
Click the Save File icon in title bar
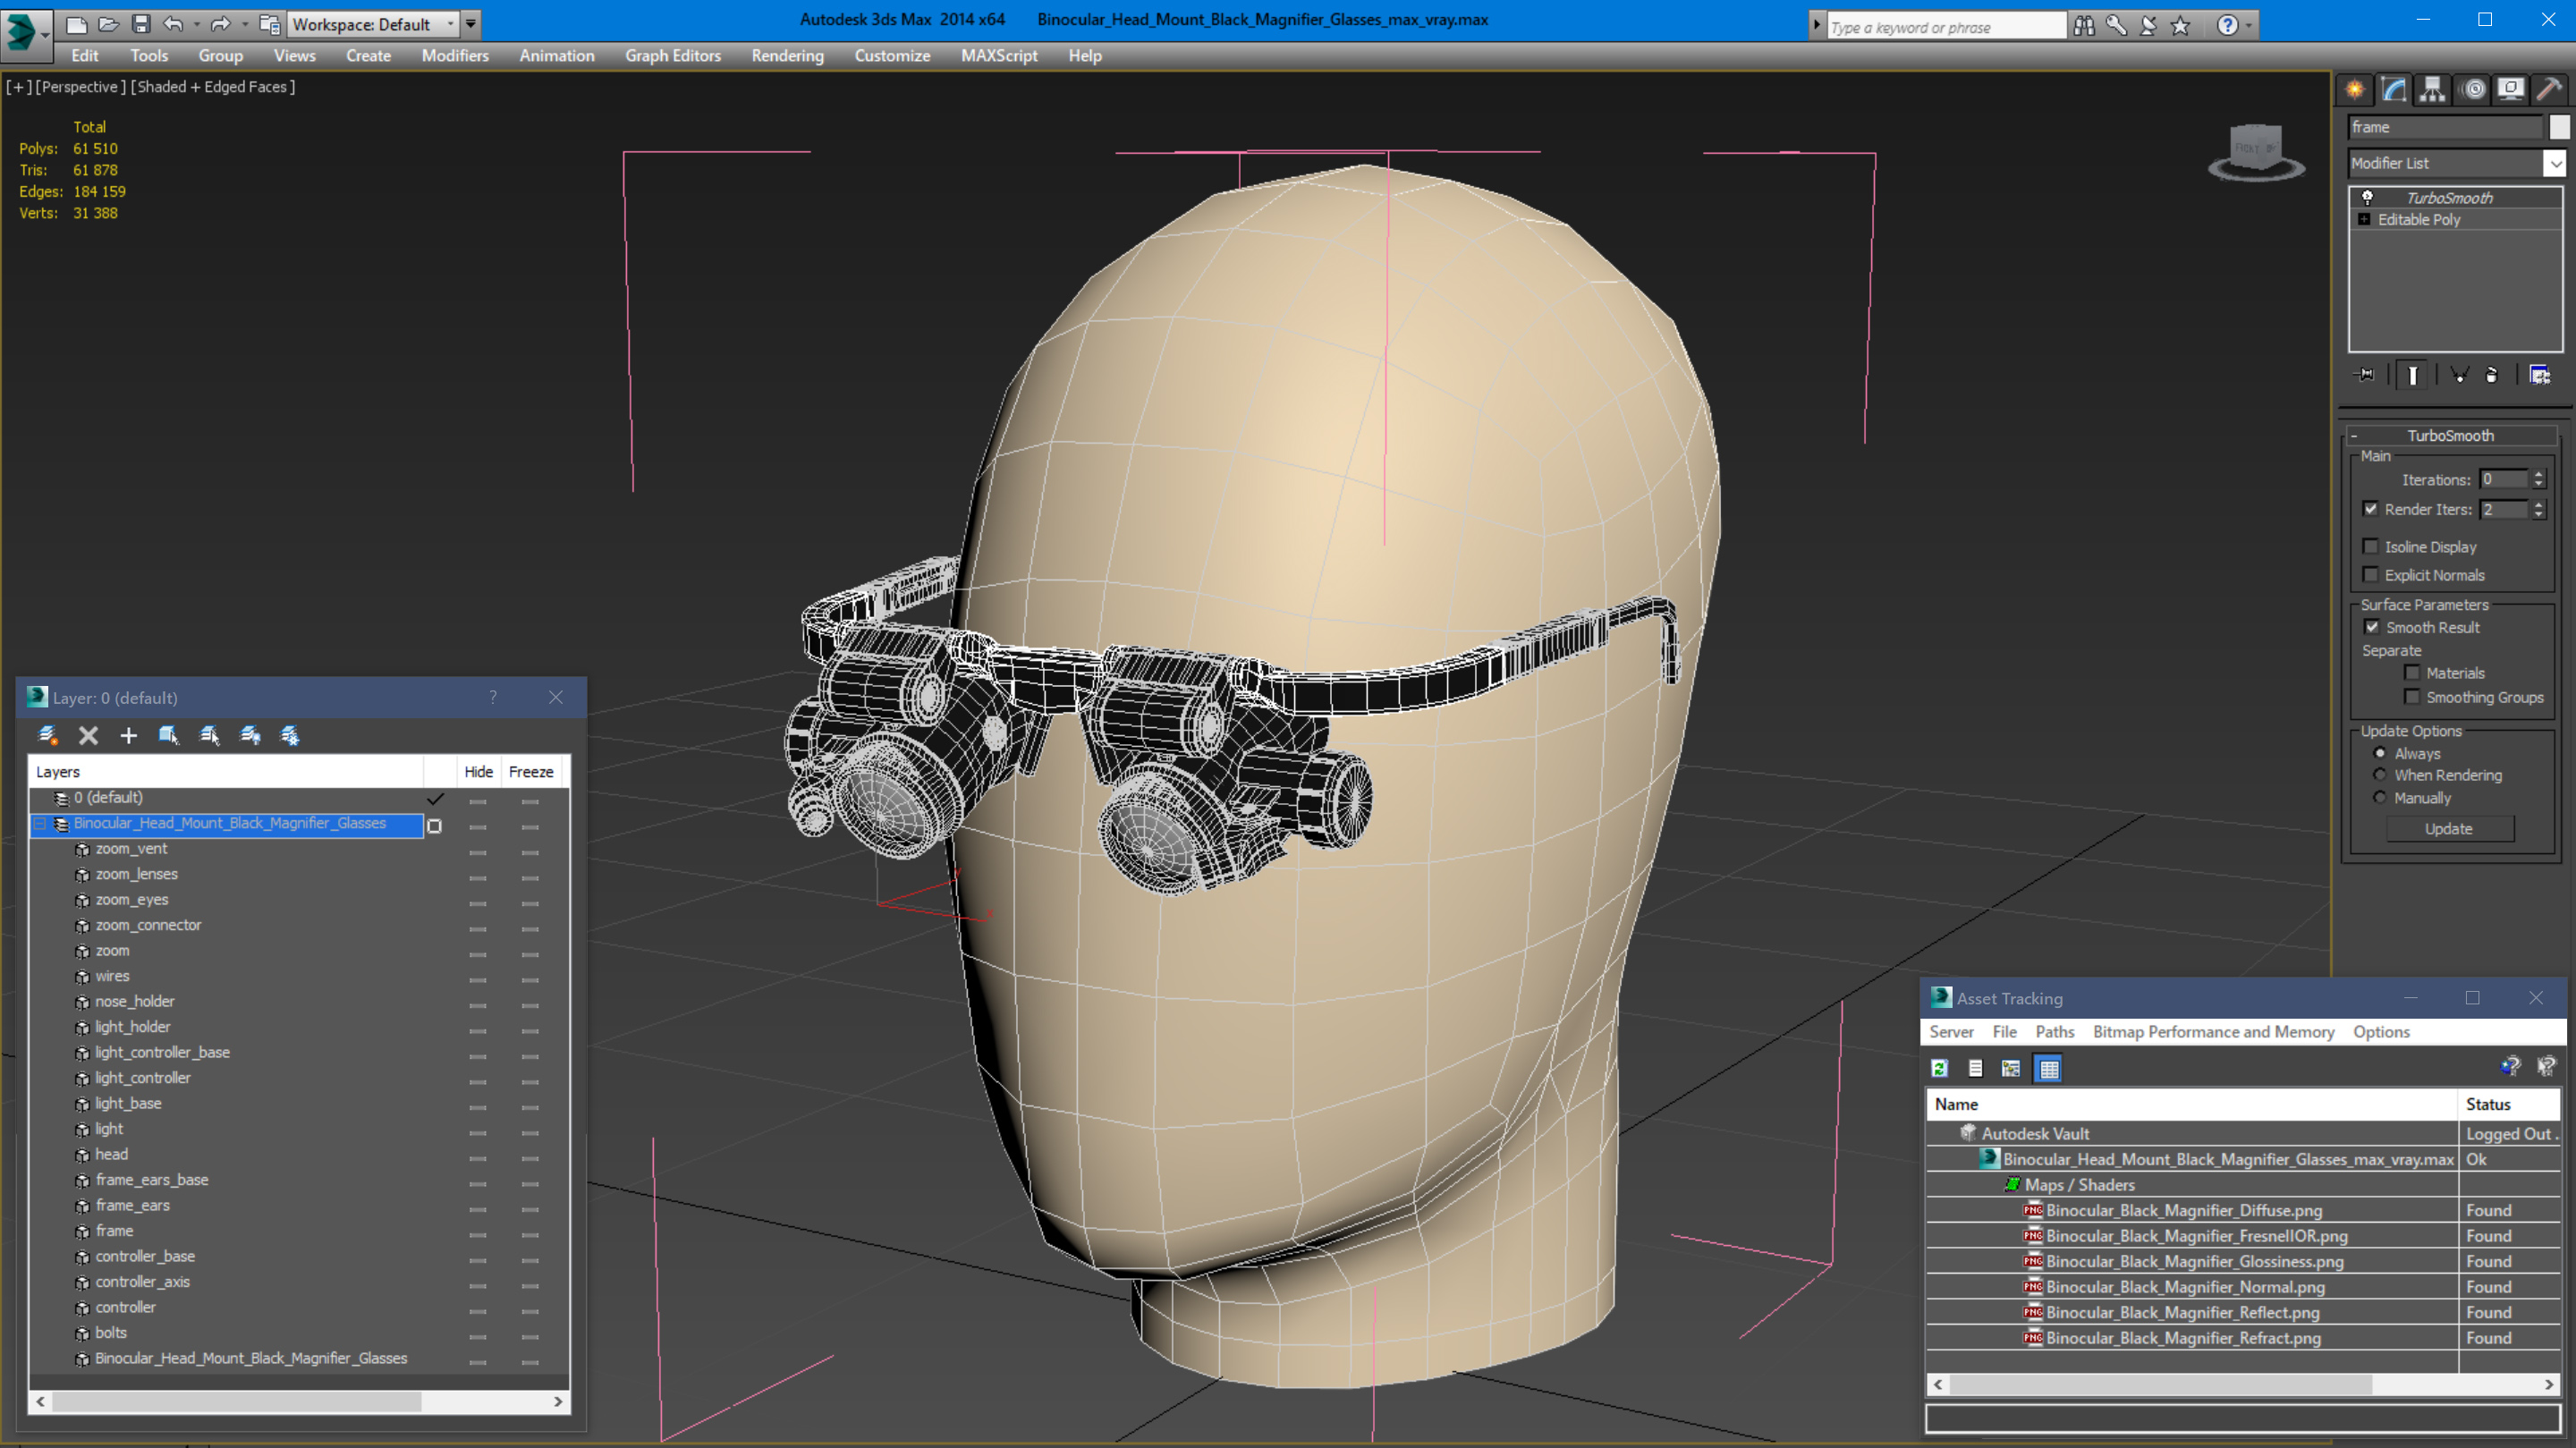(141, 24)
